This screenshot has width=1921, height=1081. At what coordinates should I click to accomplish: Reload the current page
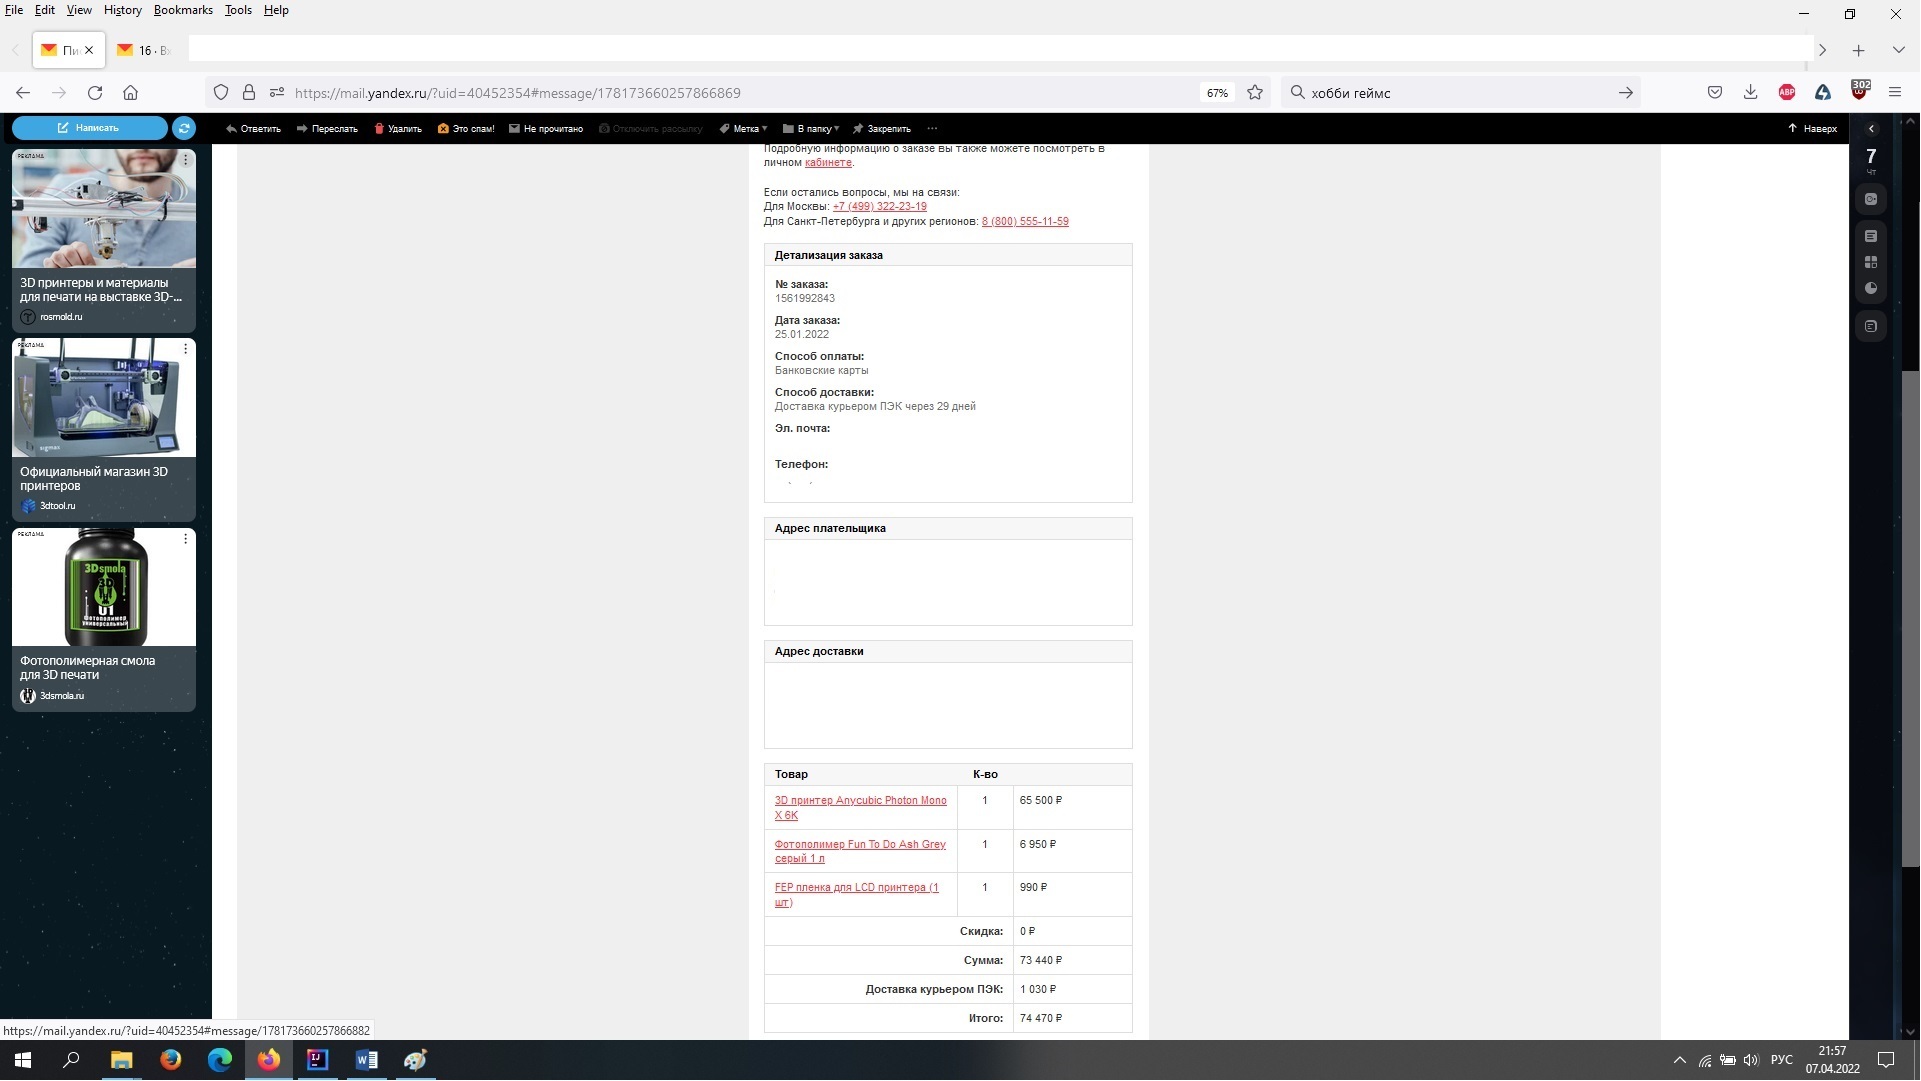[95, 93]
